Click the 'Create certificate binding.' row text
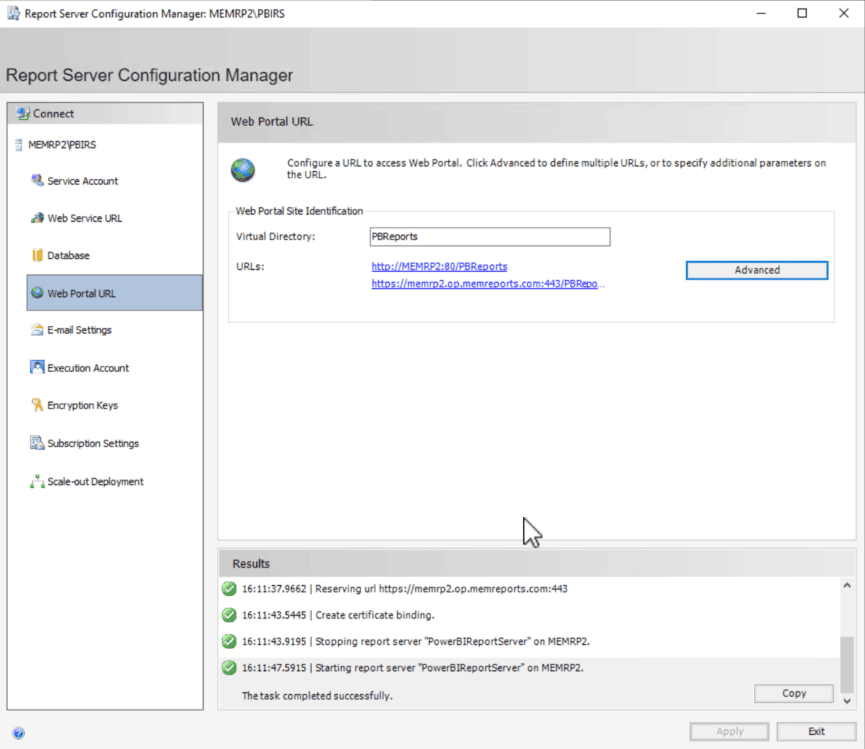 point(338,616)
